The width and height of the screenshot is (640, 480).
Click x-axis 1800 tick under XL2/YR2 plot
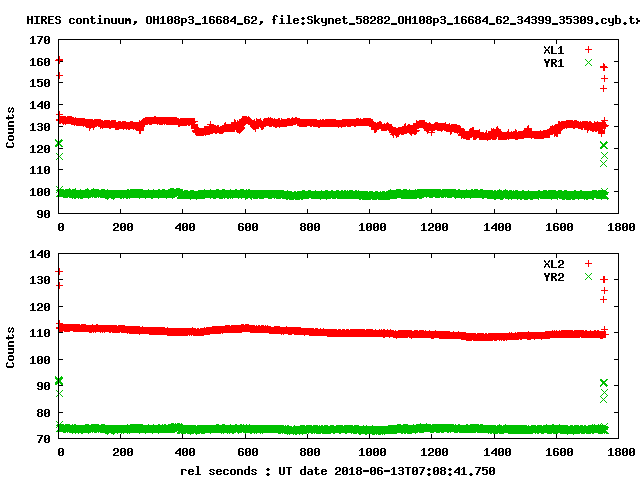coord(621,452)
